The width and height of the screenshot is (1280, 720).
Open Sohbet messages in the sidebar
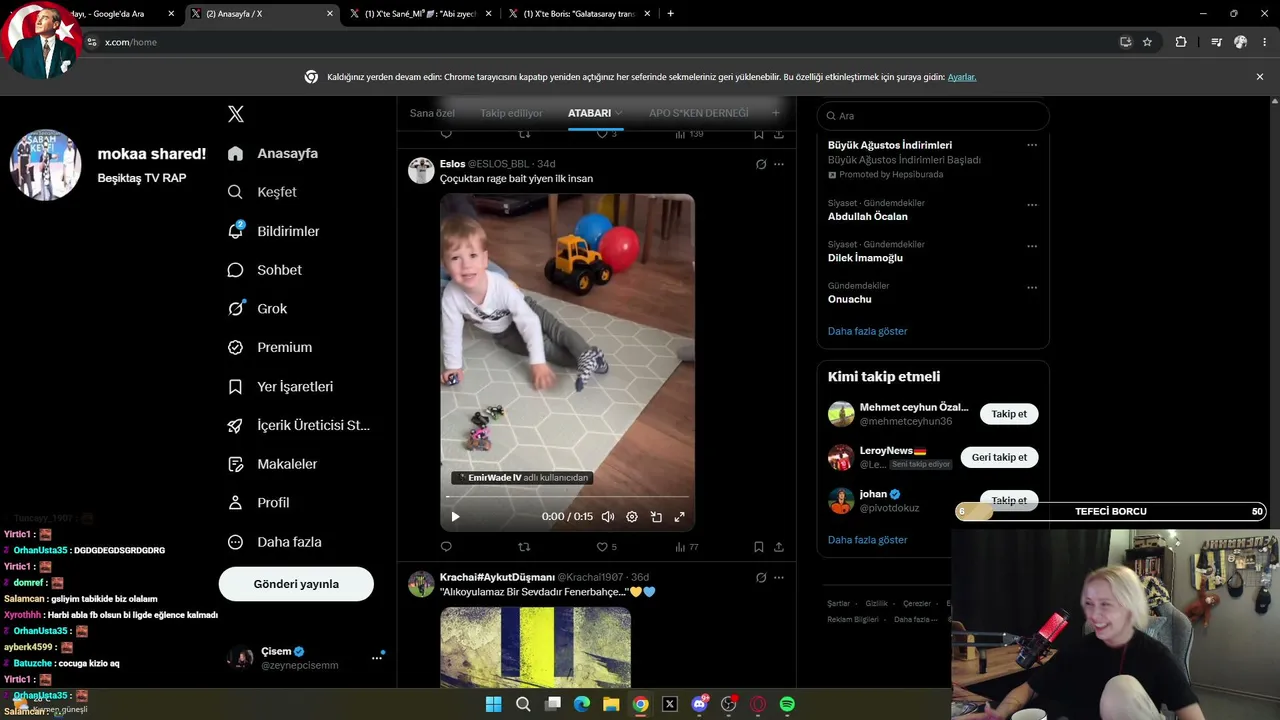pos(265,270)
